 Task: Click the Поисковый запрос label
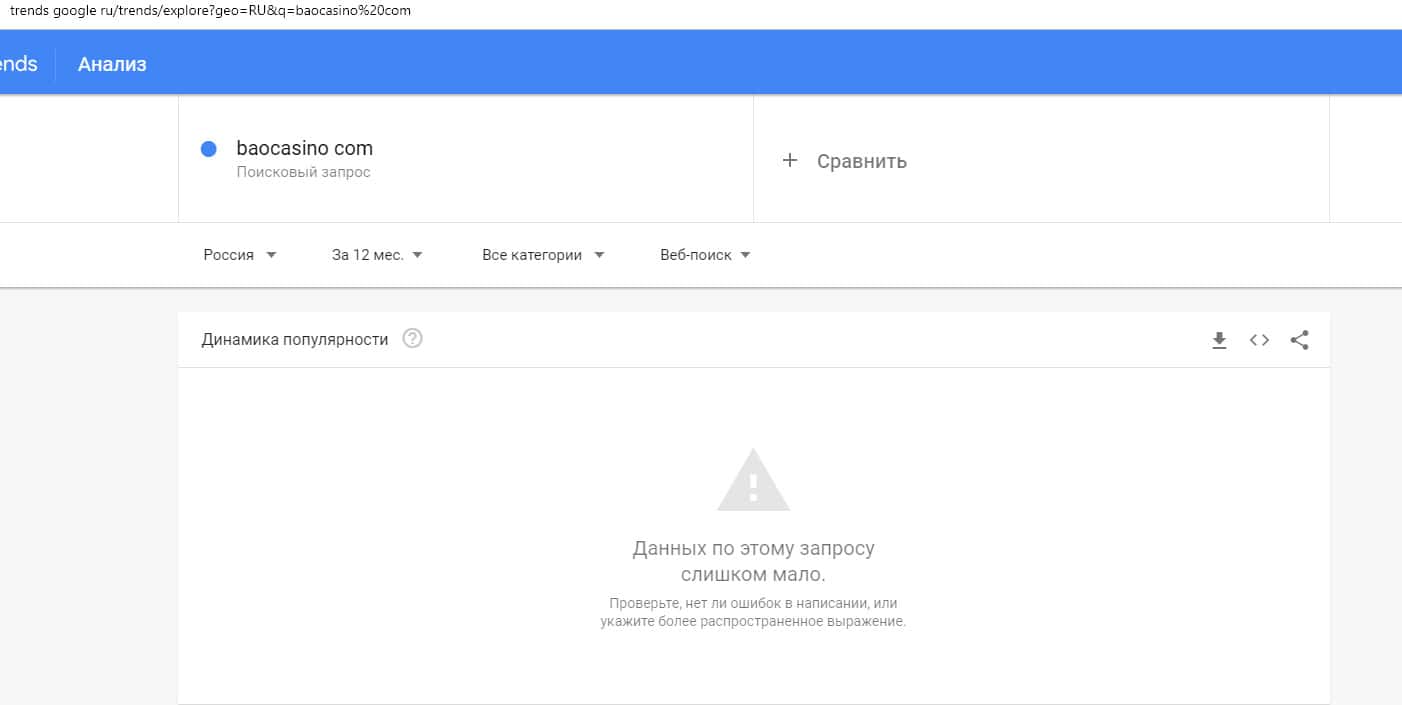303,172
